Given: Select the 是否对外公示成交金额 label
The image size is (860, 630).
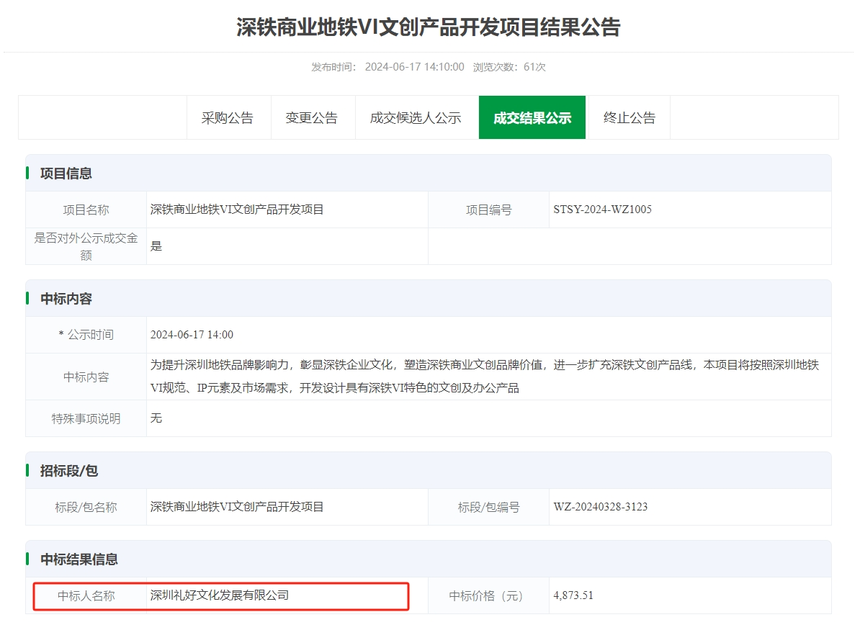Looking at the screenshot, I should 86,246.
